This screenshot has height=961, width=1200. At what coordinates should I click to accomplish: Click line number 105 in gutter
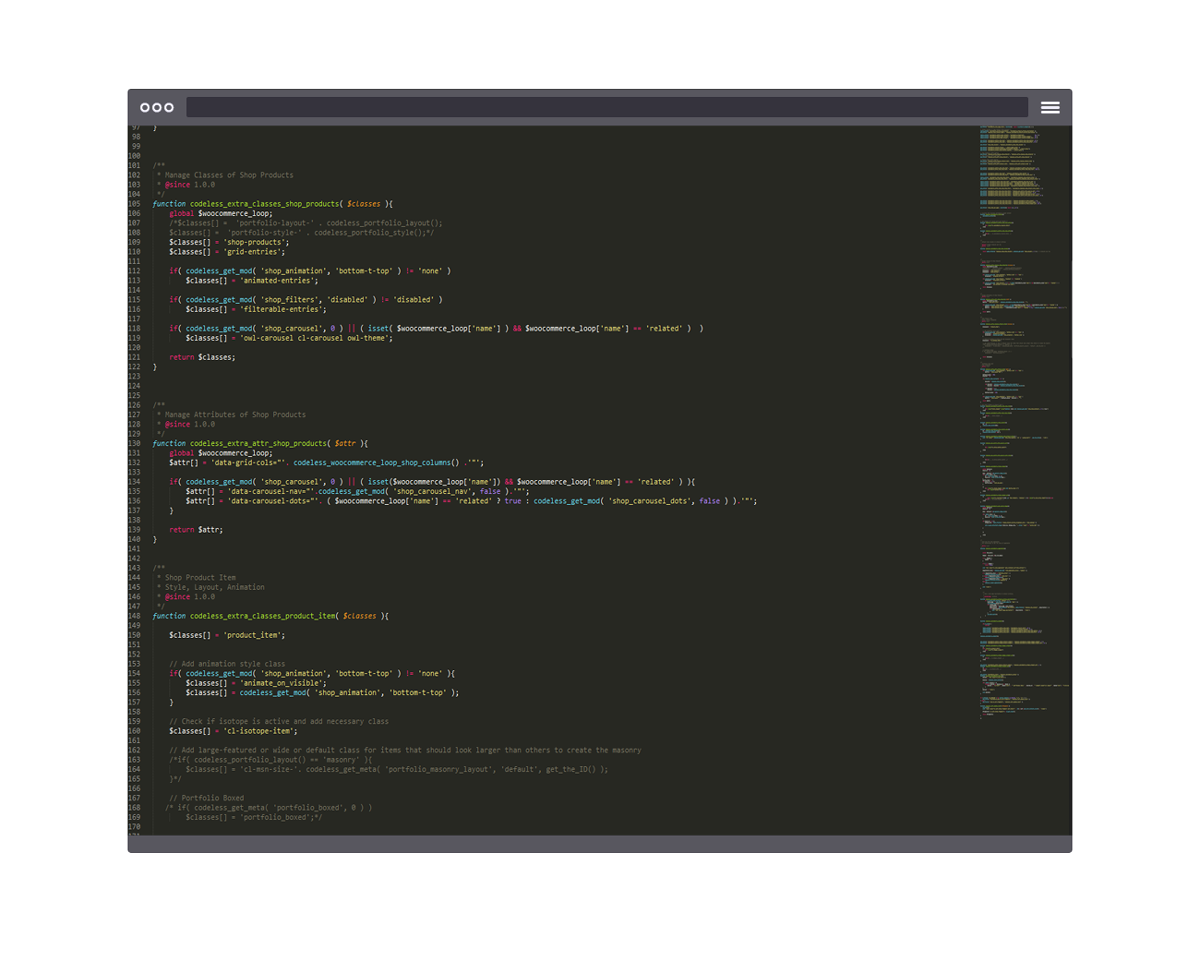135,204
